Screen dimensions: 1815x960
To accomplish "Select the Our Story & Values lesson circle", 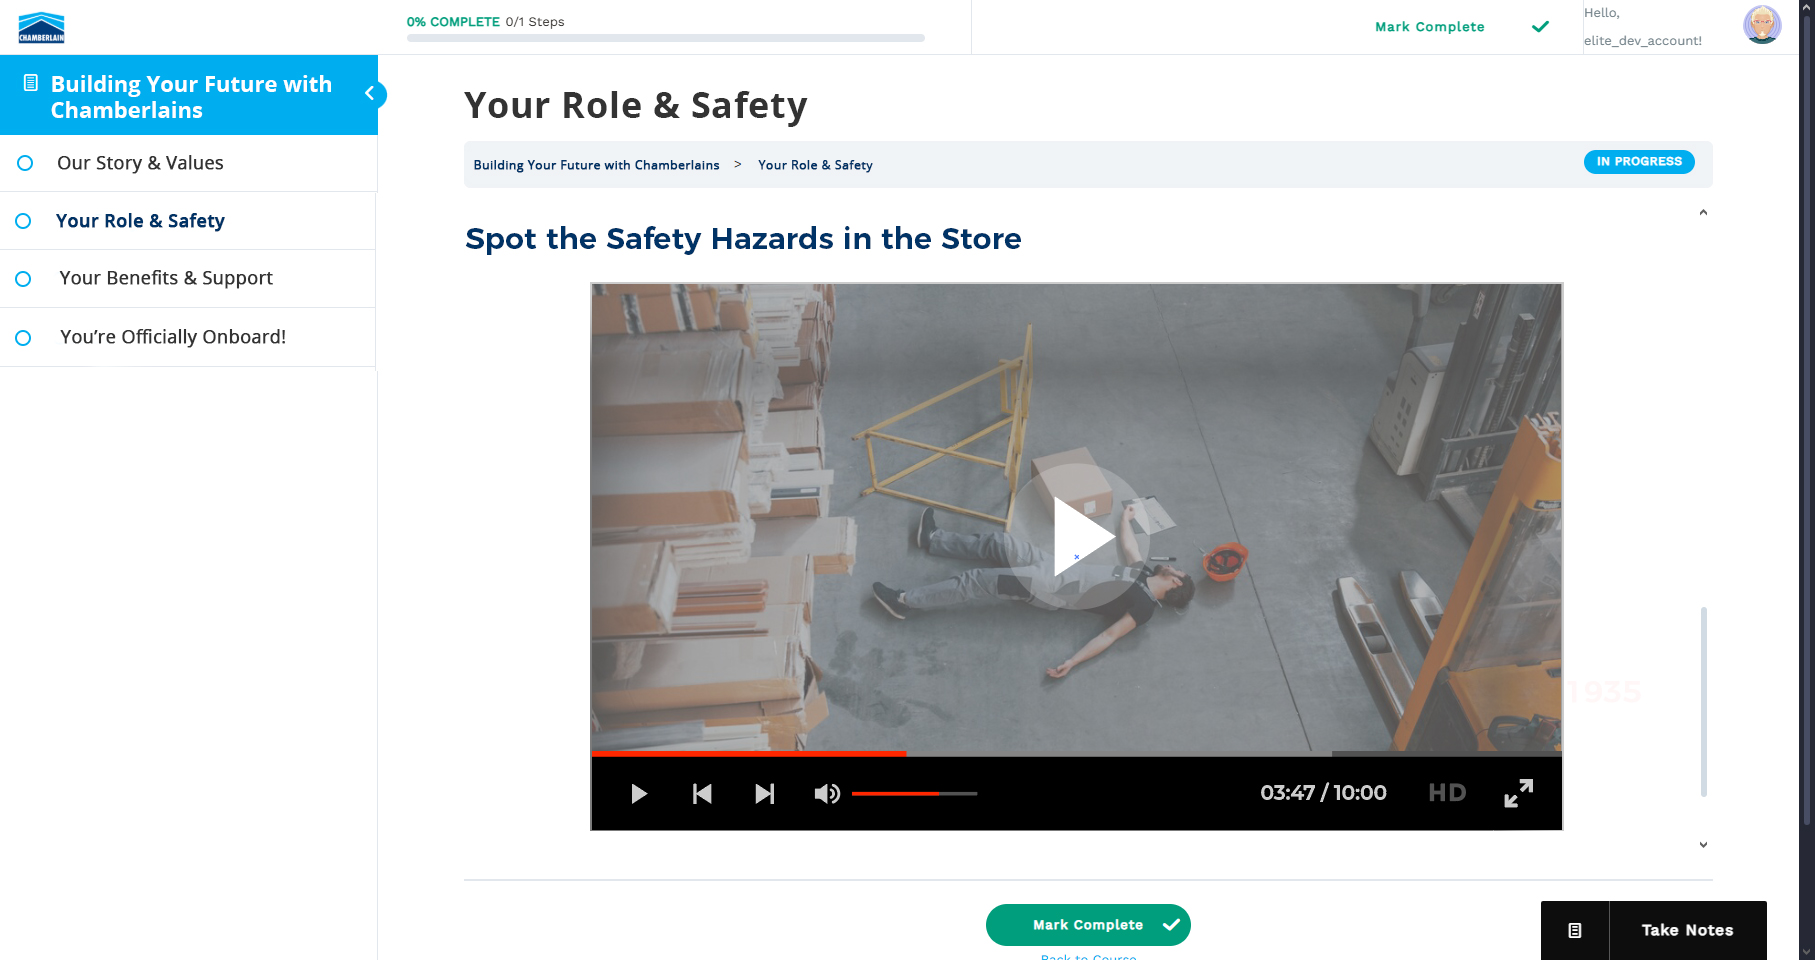I will tap(25, 163).
